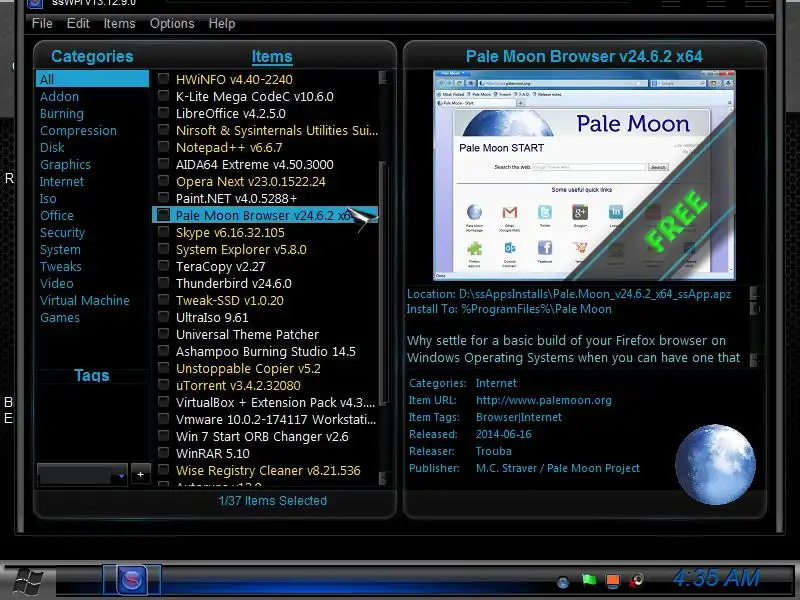Check the HWiNFO v4.40-2240 checkbox
Image resolution: width=800 pixels, height=600 pixels.
click(163, 79)
